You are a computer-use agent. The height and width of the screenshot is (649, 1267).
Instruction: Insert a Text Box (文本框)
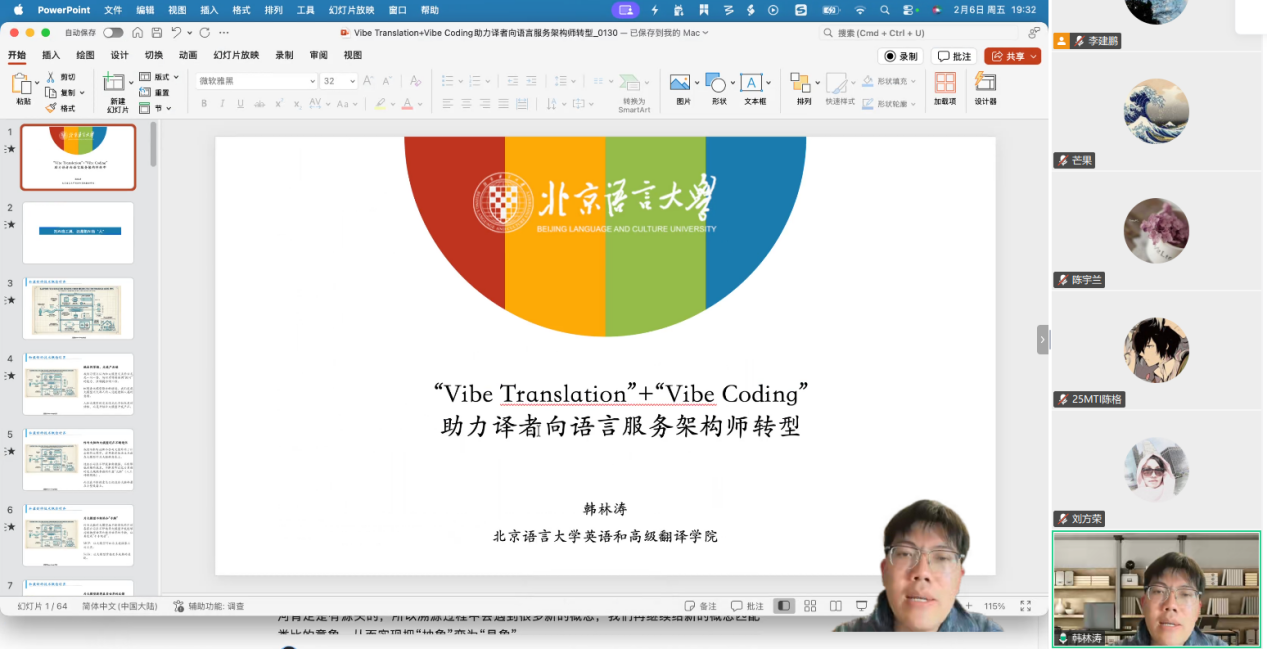coord(754,88)
